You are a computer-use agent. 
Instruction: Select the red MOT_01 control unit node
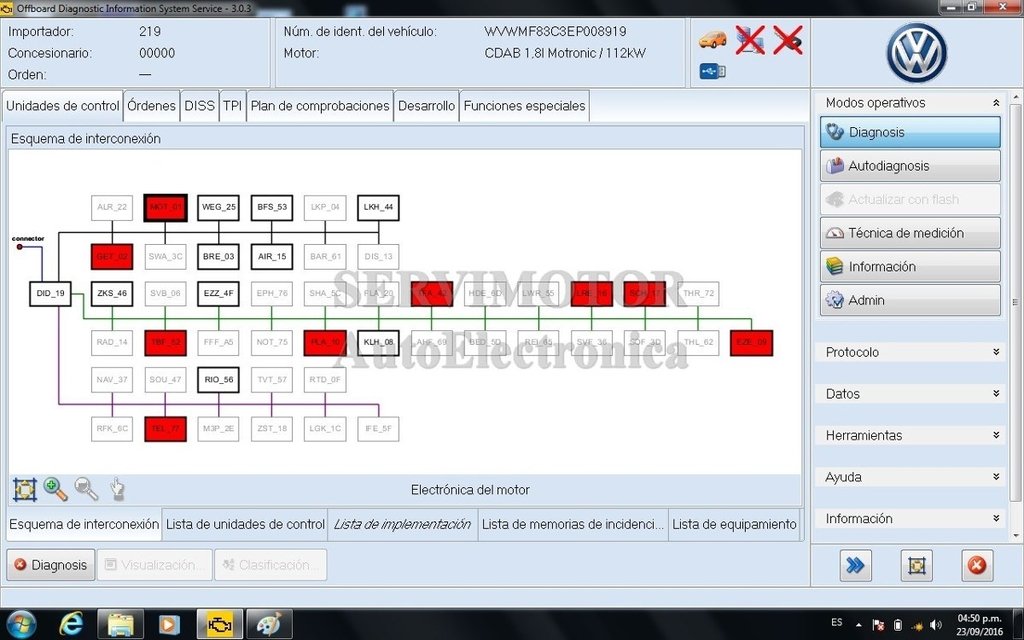tap(165, 208)
